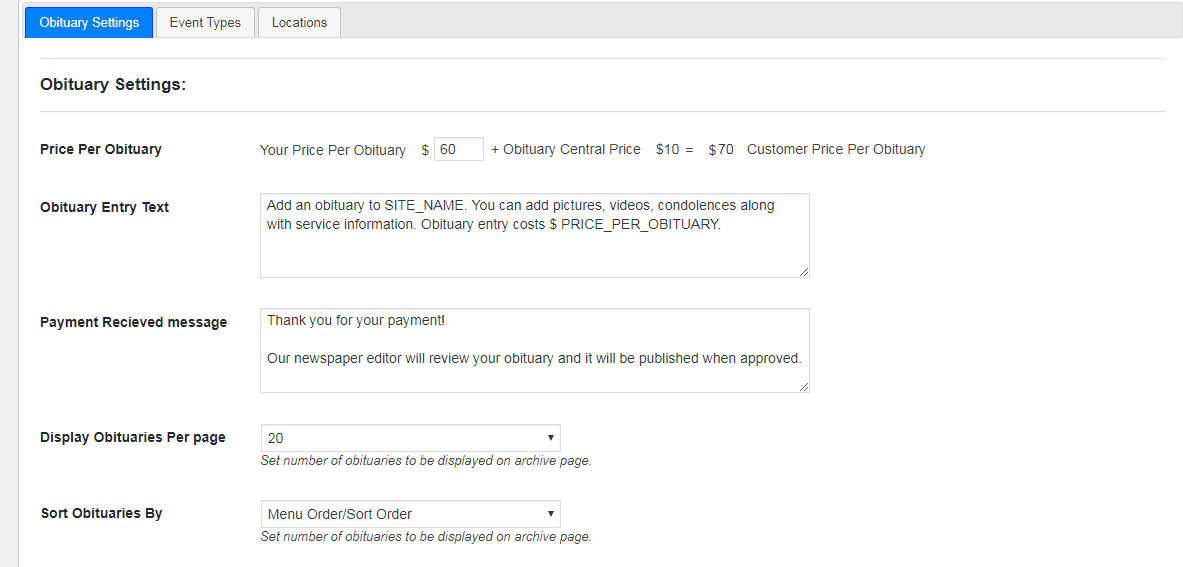This screenshot has height=567, width=1183.
Task: Click the Price Per Obituary label
Action: (x=100, y=149)
